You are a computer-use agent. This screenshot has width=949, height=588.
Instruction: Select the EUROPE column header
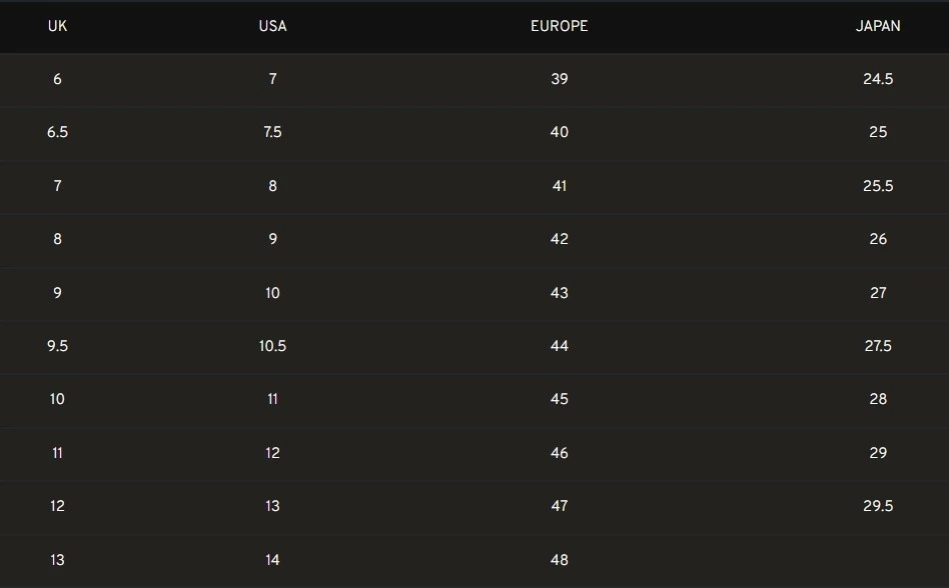[x=559, y=26]
